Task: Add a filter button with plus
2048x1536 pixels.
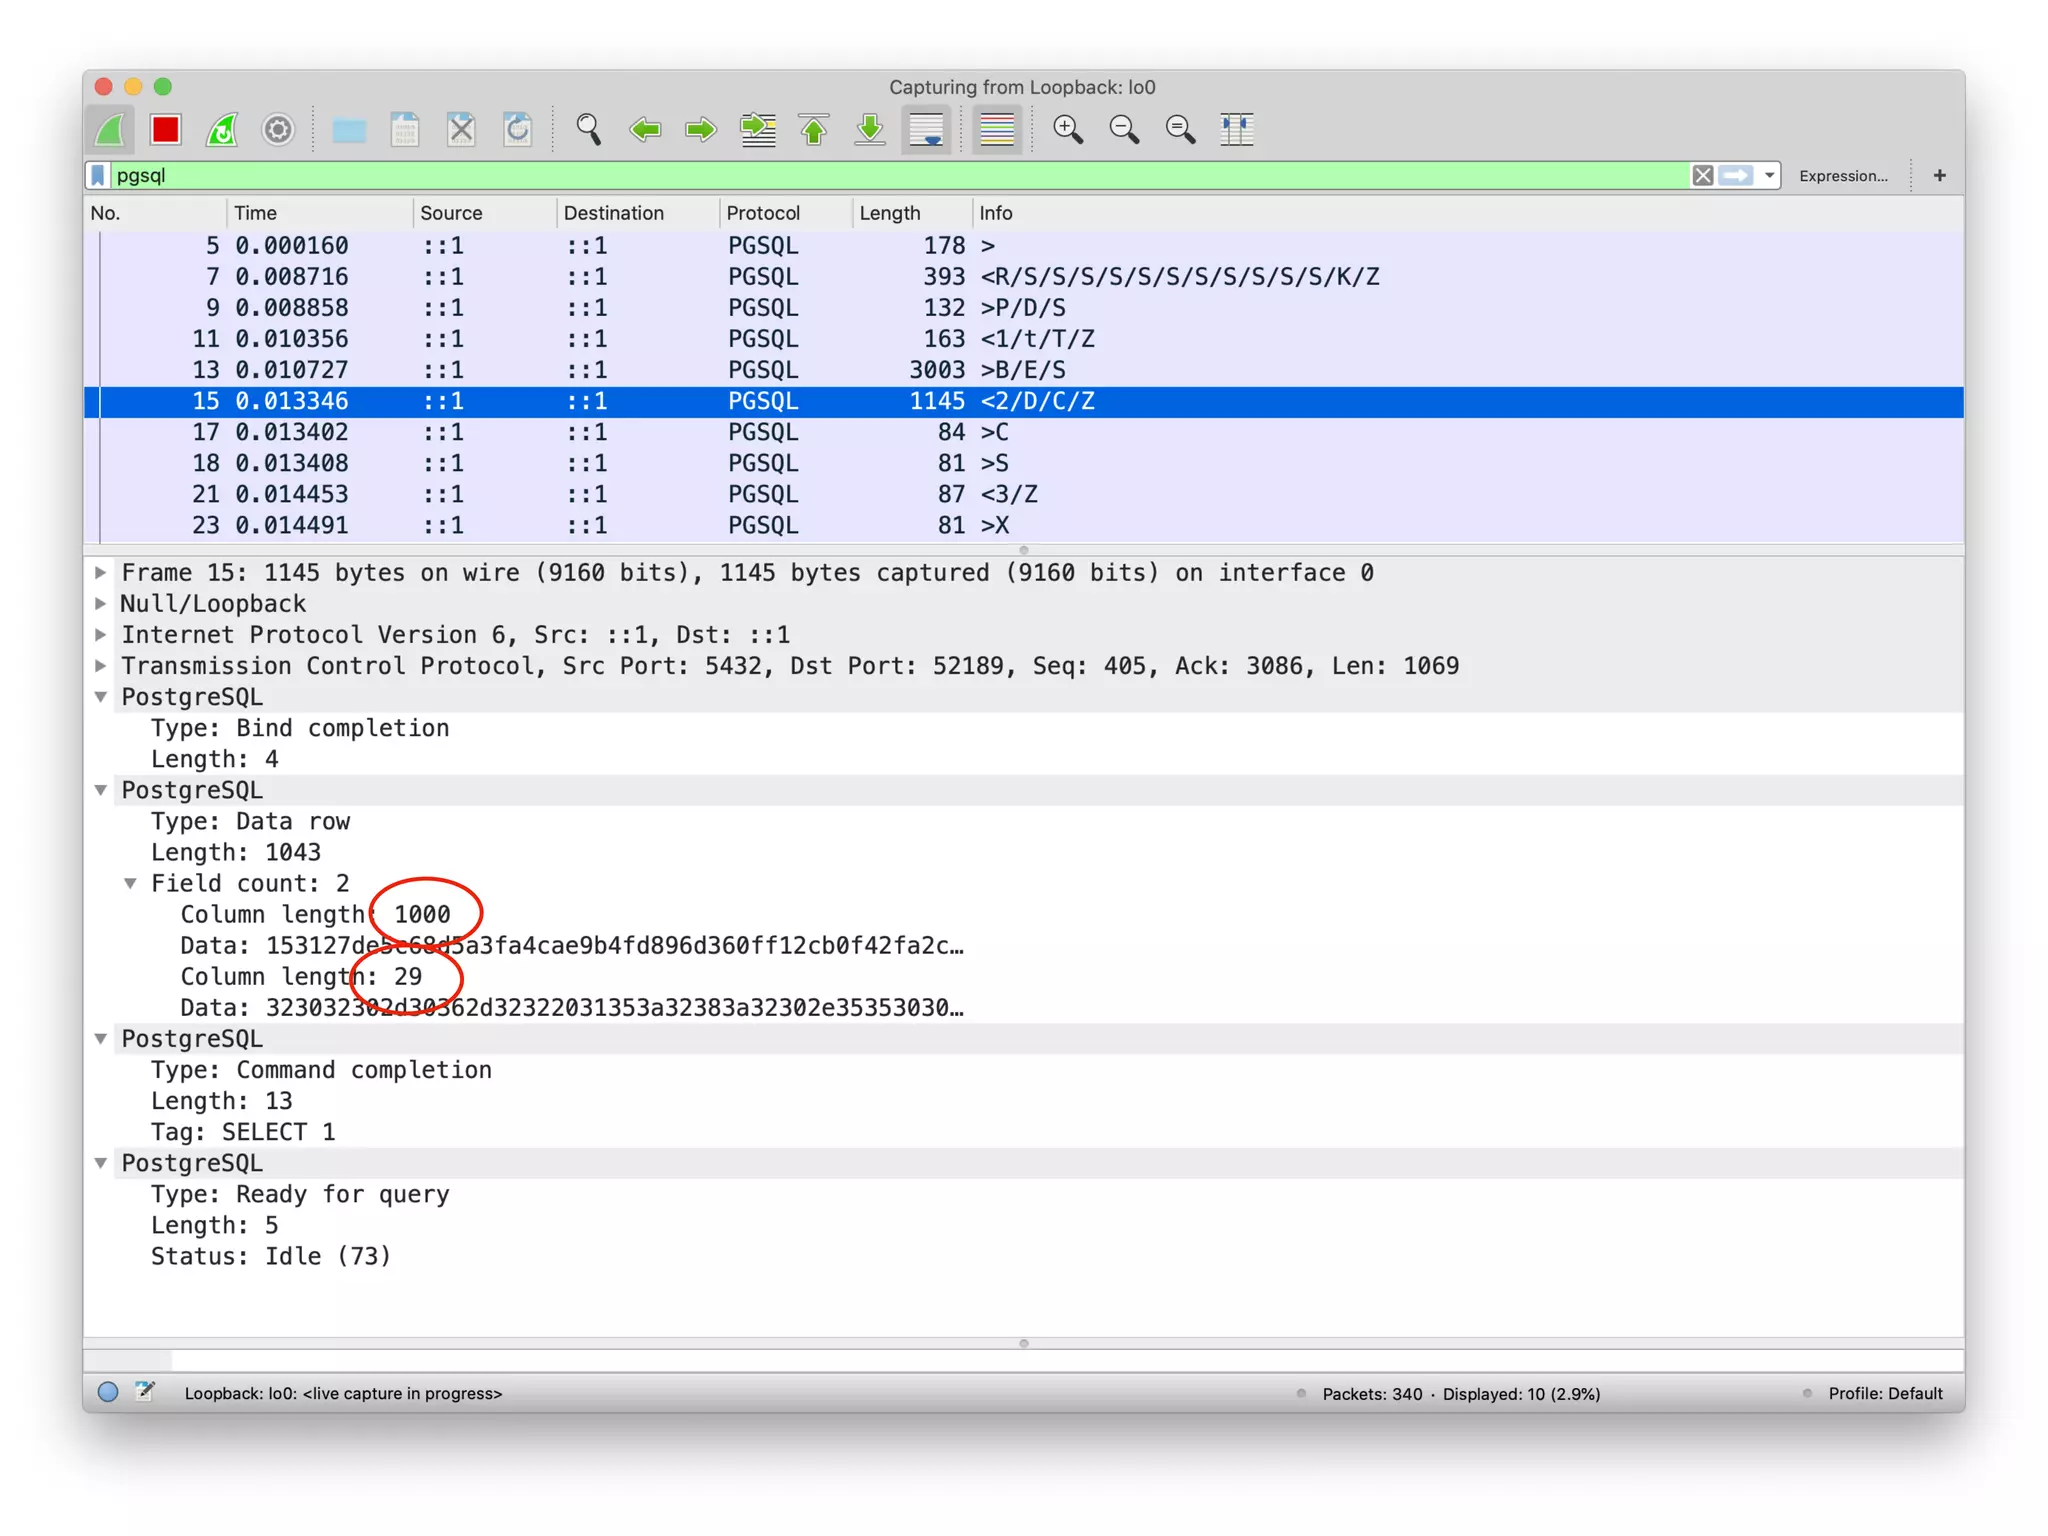Action: tap(1939, 176)
